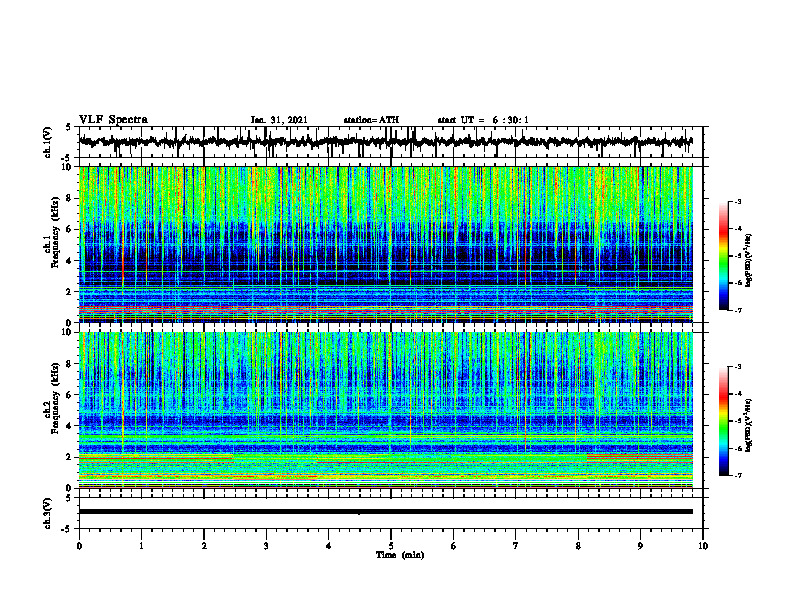792x612 pixels.
Task: Click the ch.2 colorbar log(PSD) unit label
Action: click(x=748, y=425)
